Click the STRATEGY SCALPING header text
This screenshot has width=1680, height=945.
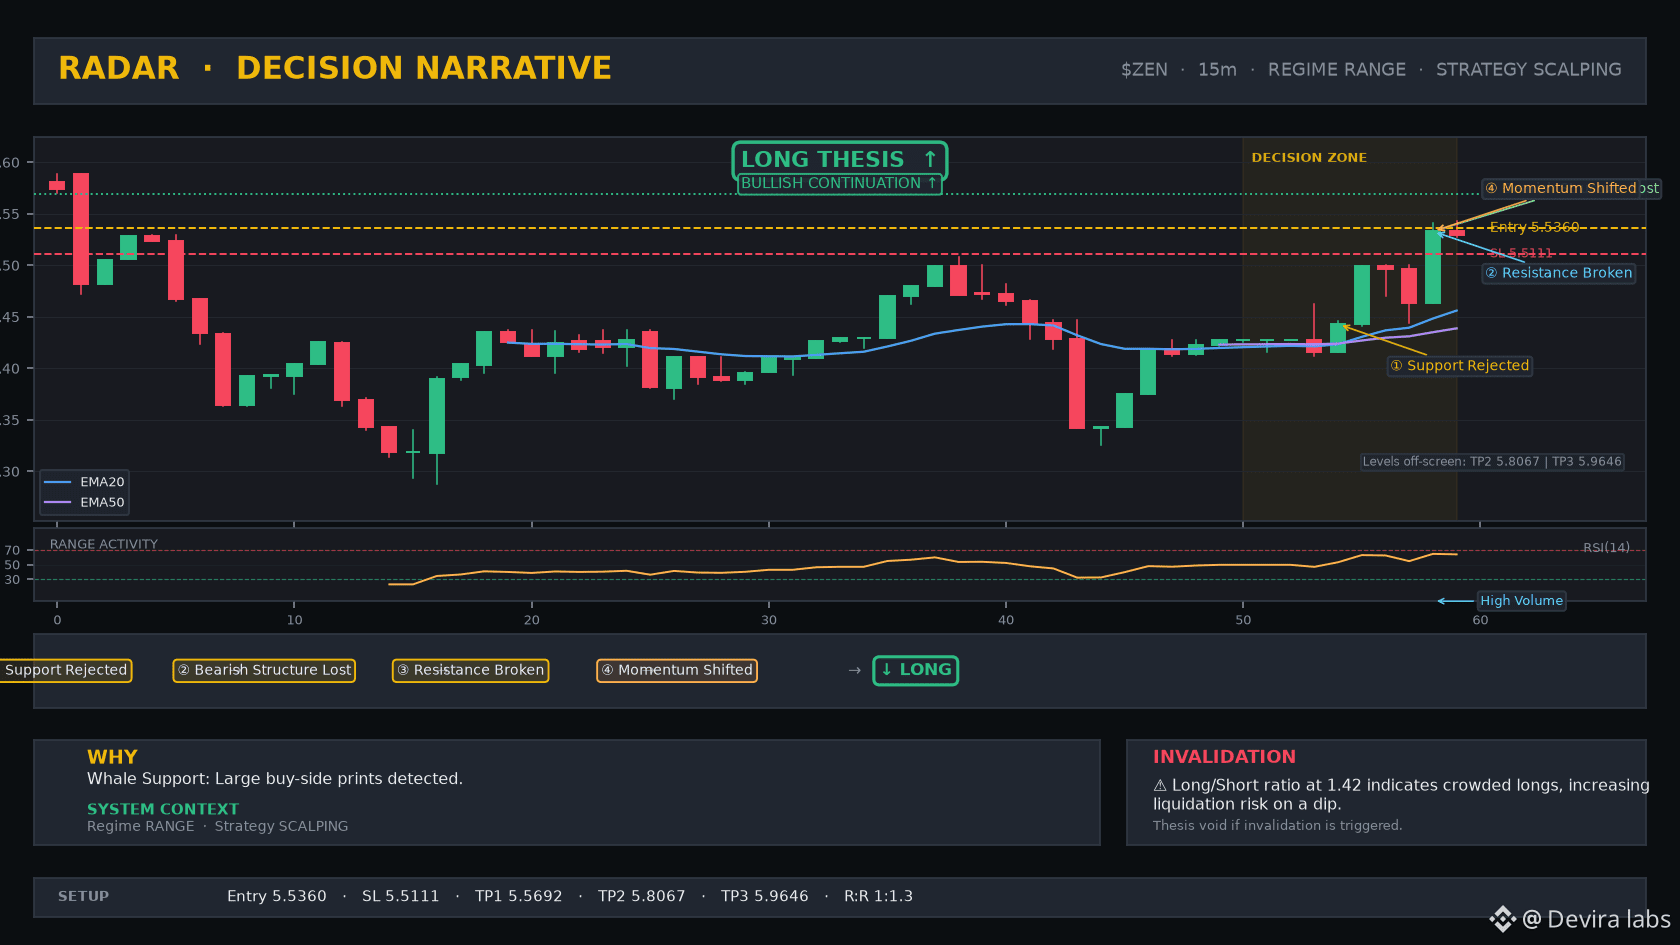pos(1529,70)
